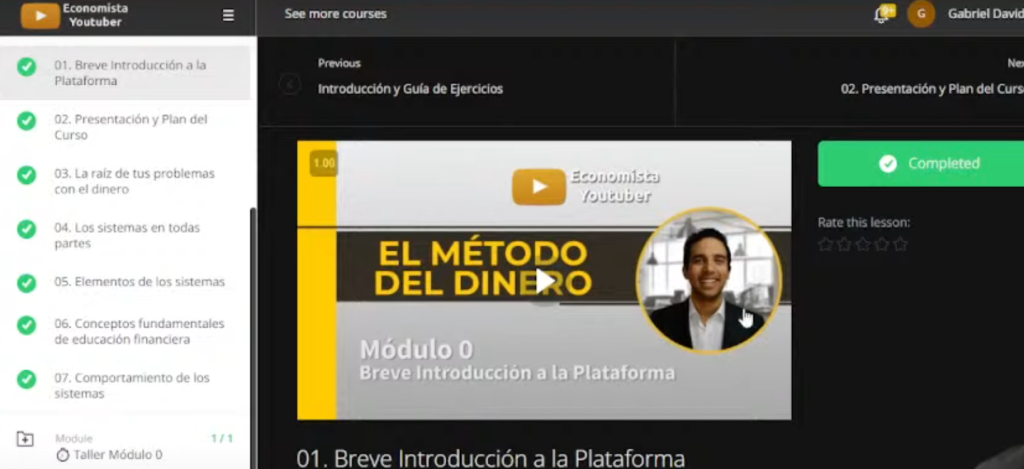This screenshot has height=469, width=1024.
Task: Click the sidebar vertical scrollbar
Action: coord(253,336)
